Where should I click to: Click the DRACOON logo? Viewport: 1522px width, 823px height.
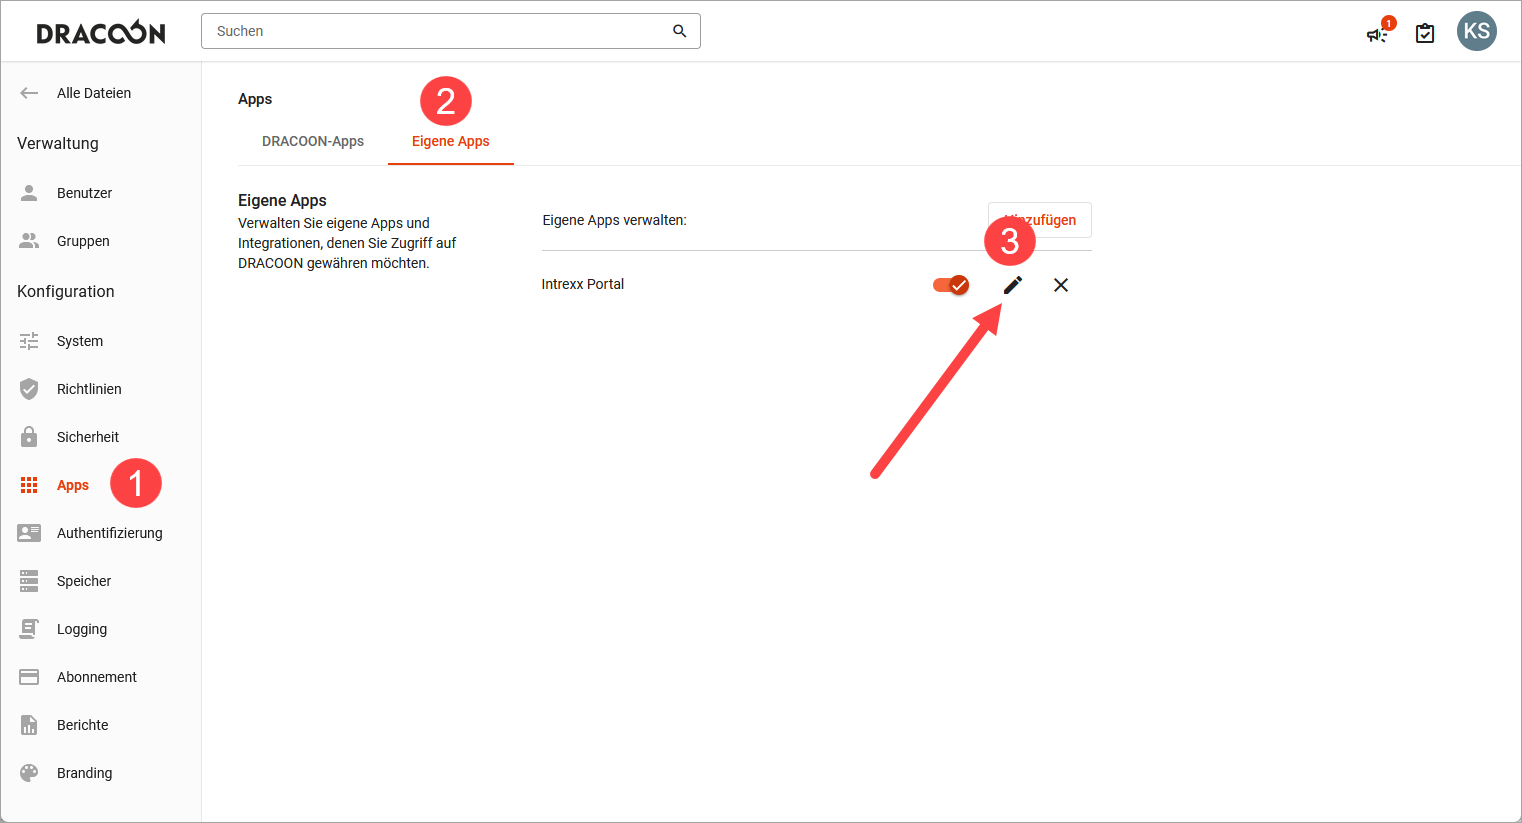click(x=101, y=33)
